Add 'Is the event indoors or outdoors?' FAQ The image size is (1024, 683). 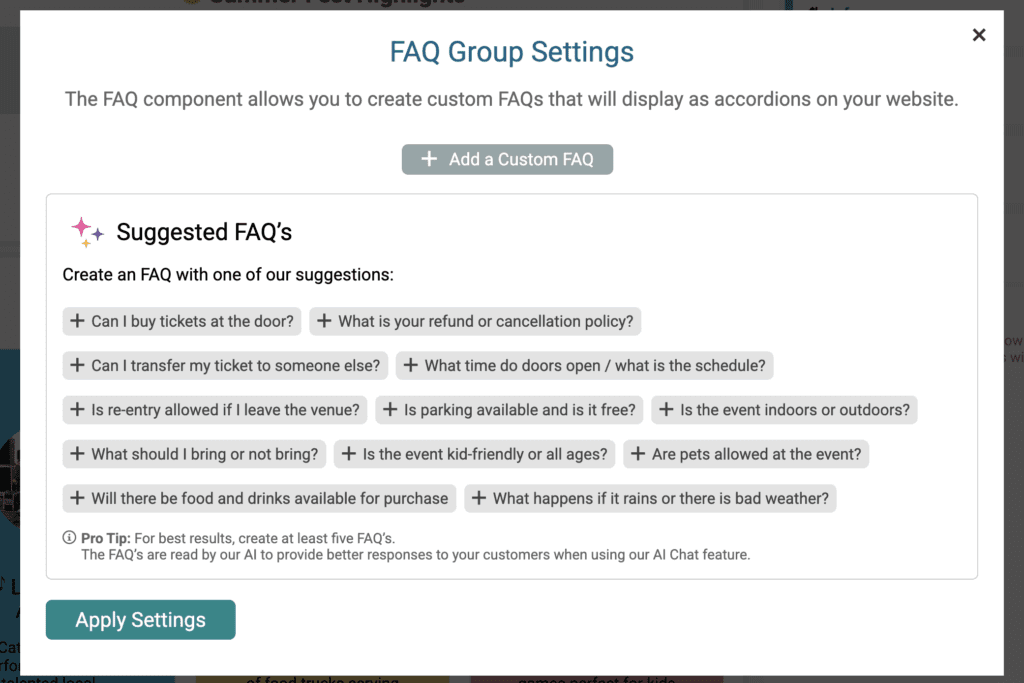click(784, 410)
